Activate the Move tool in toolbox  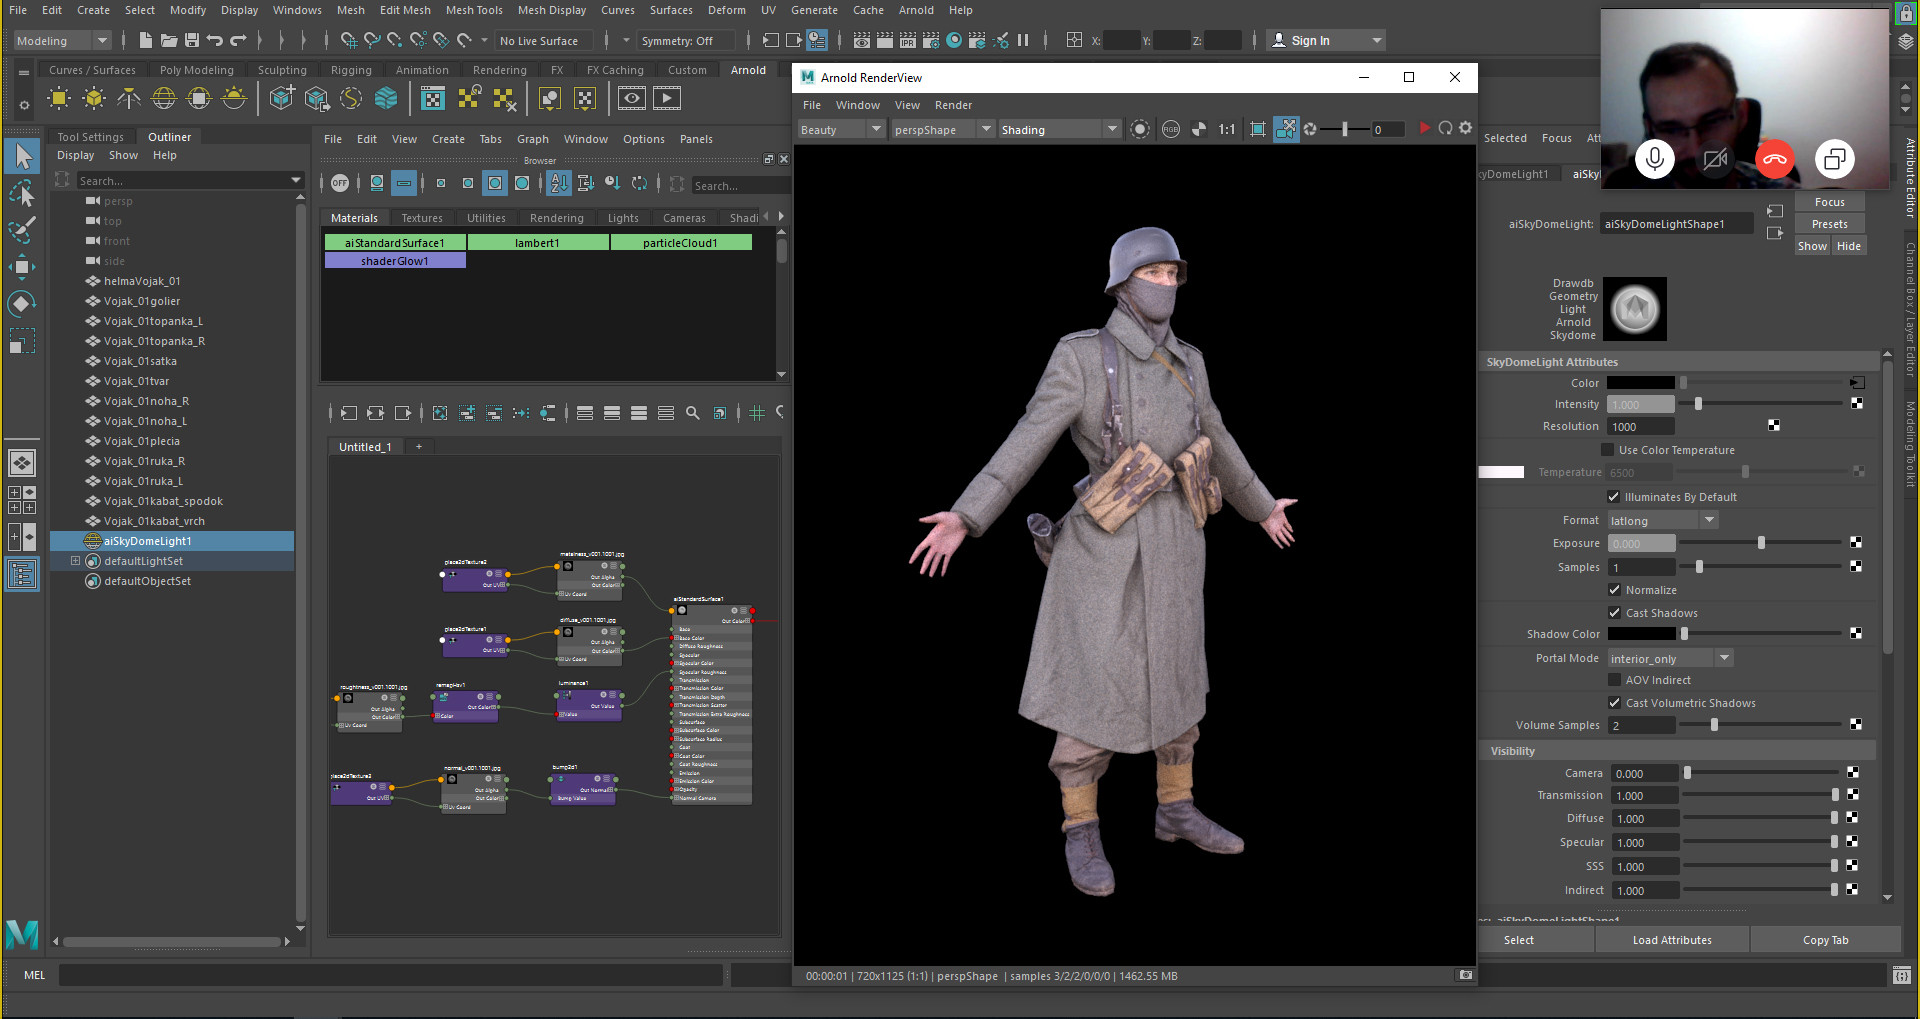(x=22, y=266)
